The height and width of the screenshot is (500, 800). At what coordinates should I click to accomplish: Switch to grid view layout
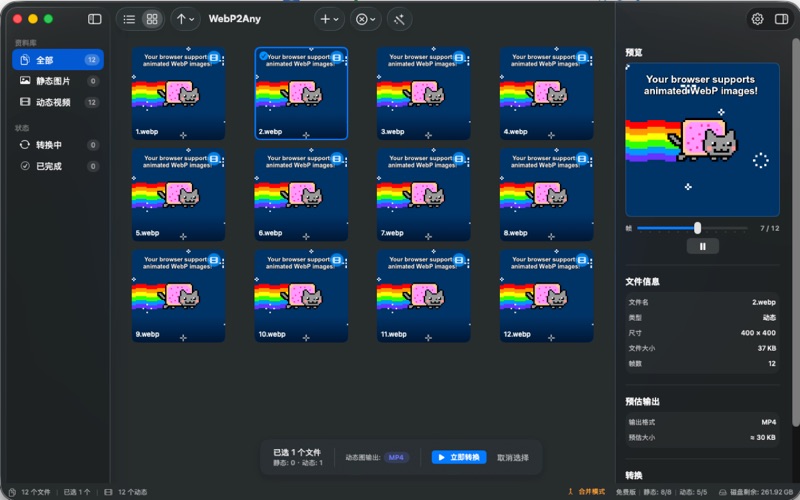[152, 19]
